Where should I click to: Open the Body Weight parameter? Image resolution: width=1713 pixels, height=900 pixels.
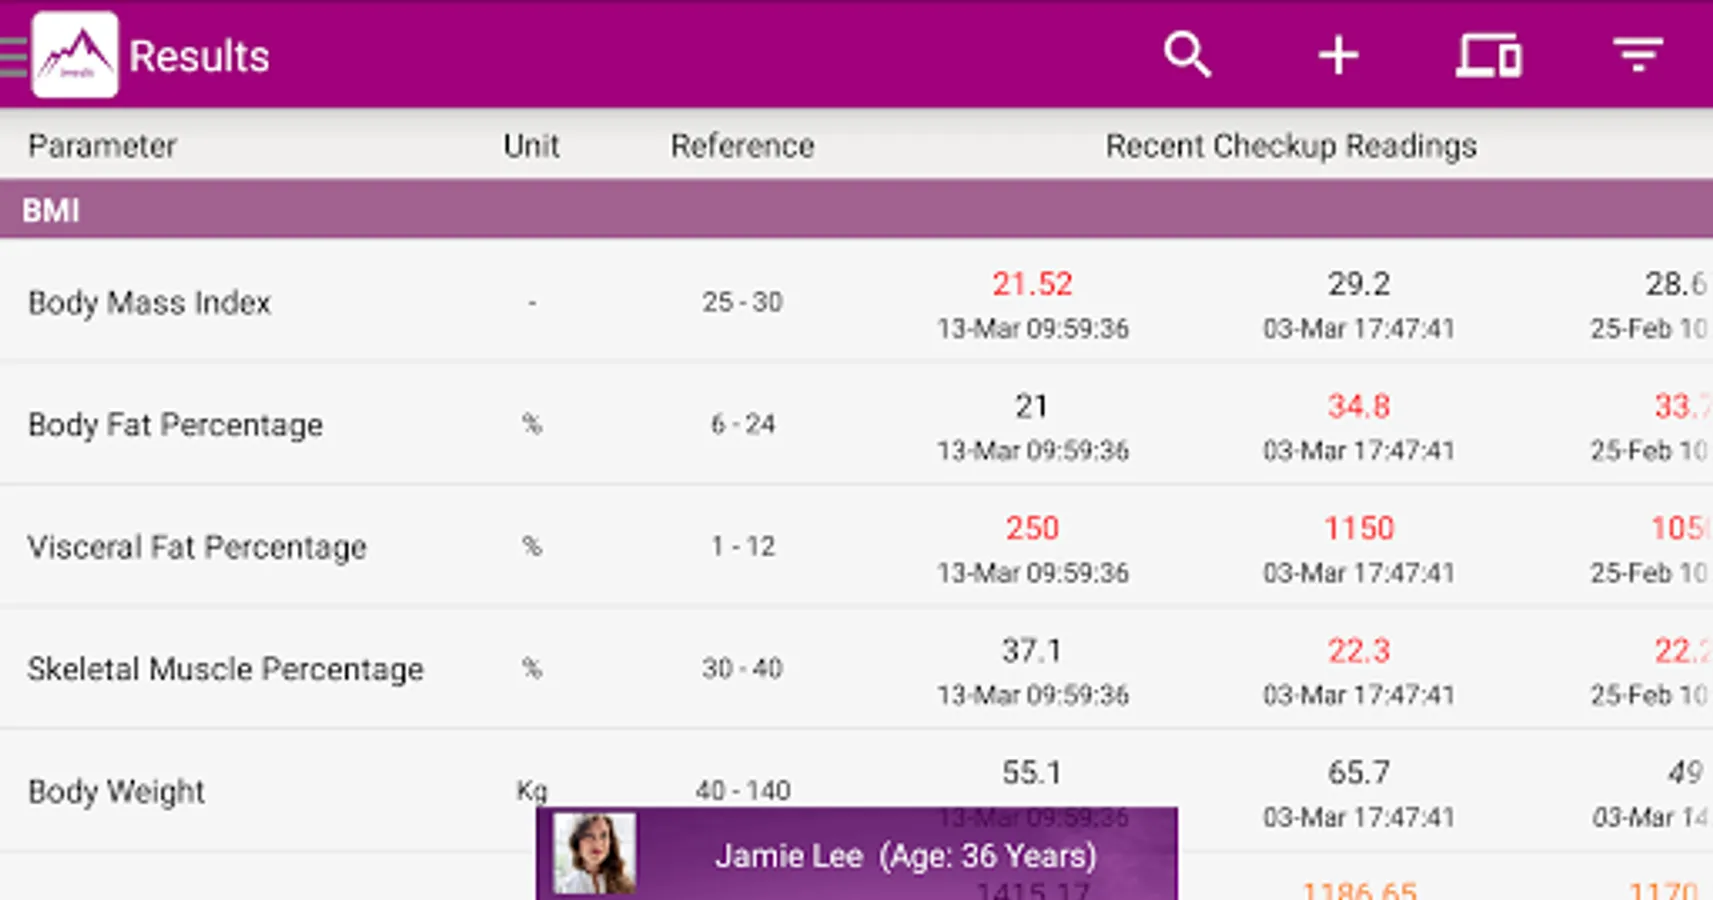tap(116, 791)
